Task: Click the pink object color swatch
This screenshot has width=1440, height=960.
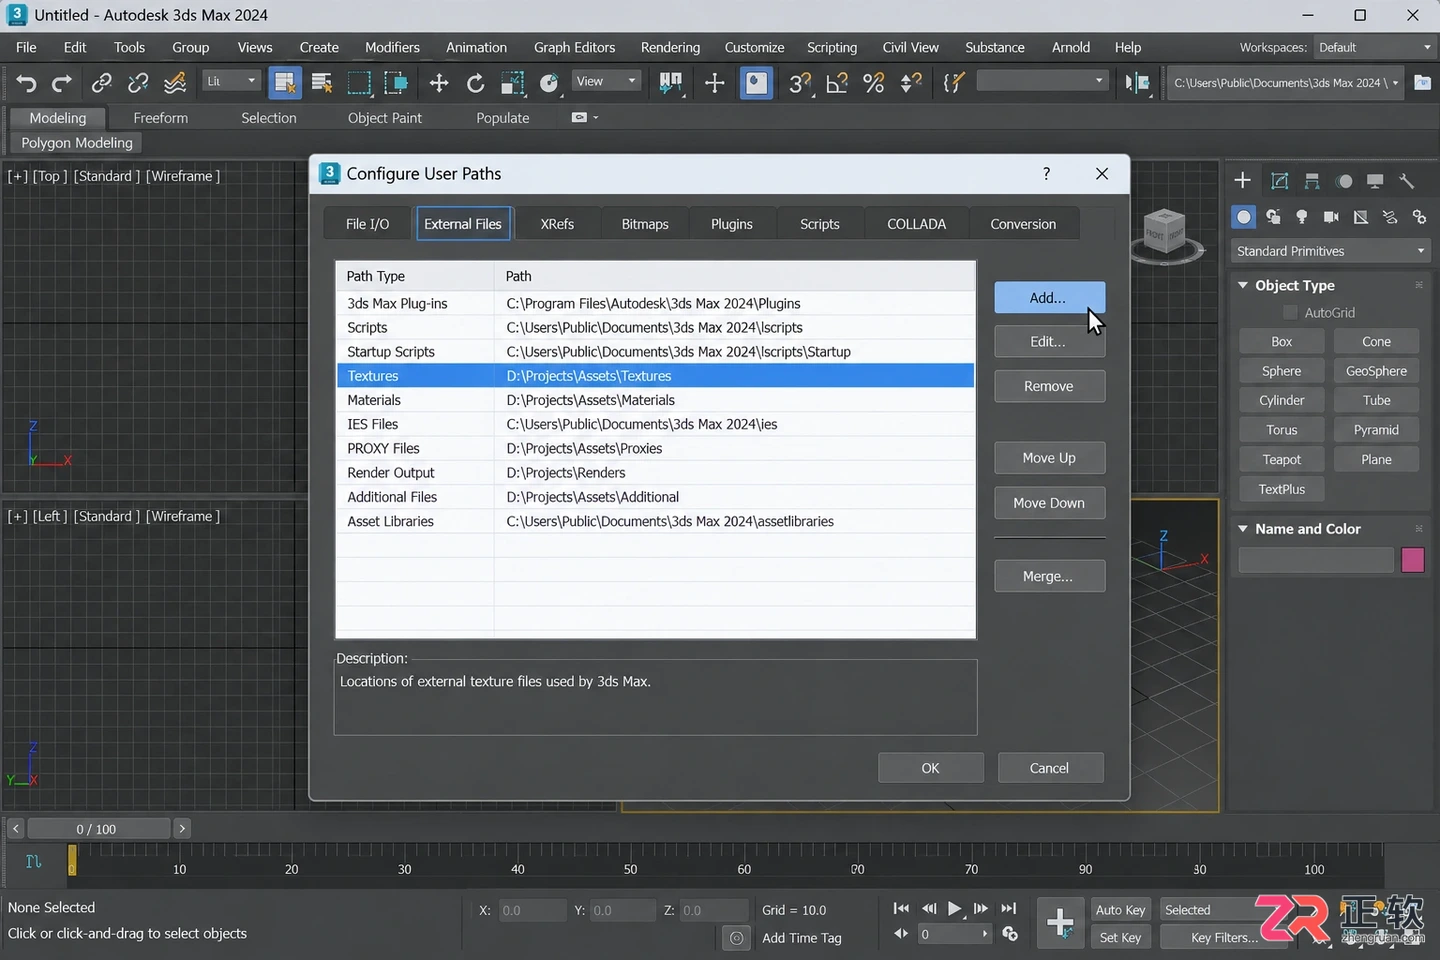Action: [x=1413, y=560]
